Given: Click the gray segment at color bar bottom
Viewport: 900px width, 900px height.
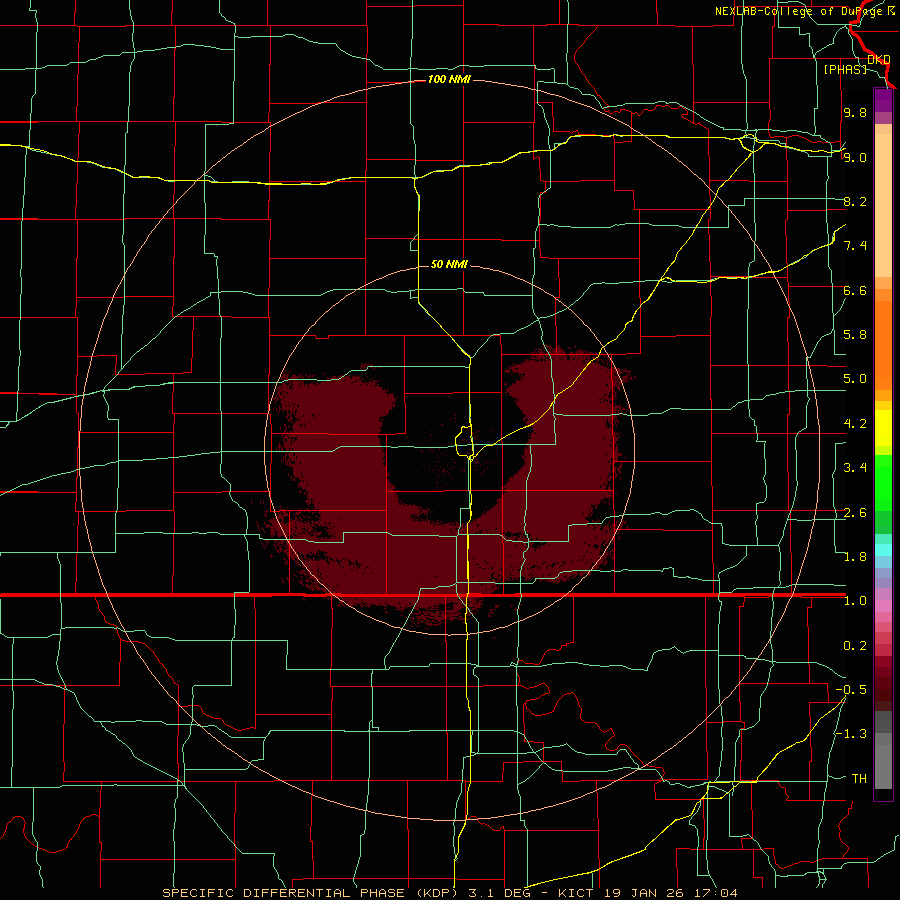Looking at the screenshot, I should (883, 766).
